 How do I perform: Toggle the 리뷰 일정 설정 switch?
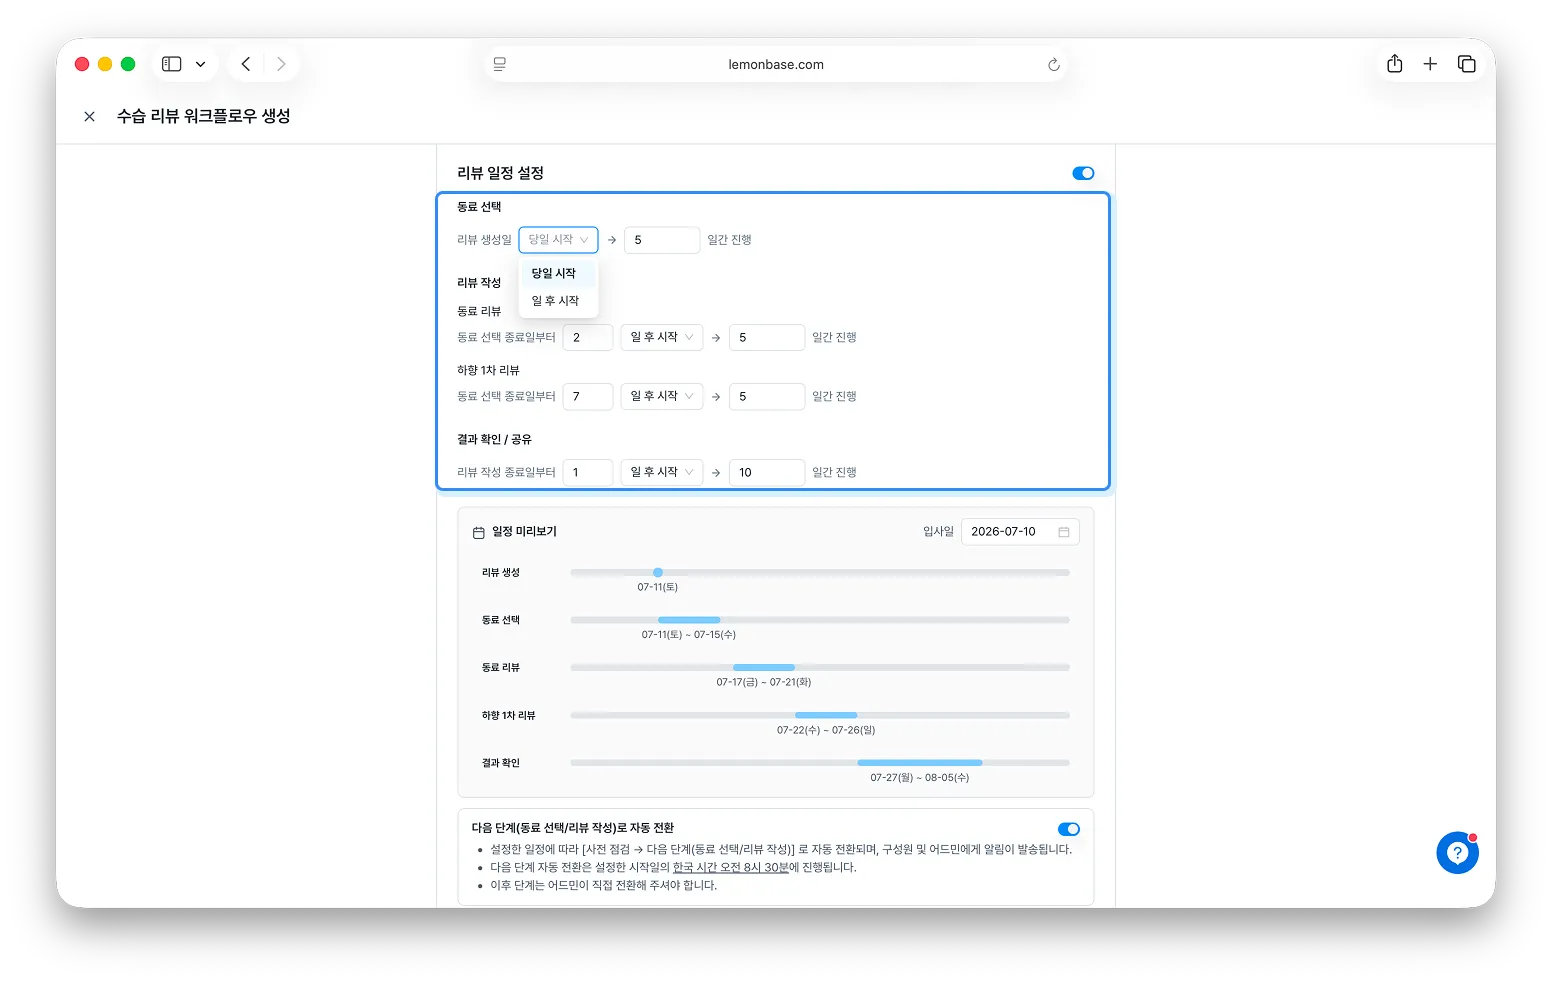[1083, 173]
